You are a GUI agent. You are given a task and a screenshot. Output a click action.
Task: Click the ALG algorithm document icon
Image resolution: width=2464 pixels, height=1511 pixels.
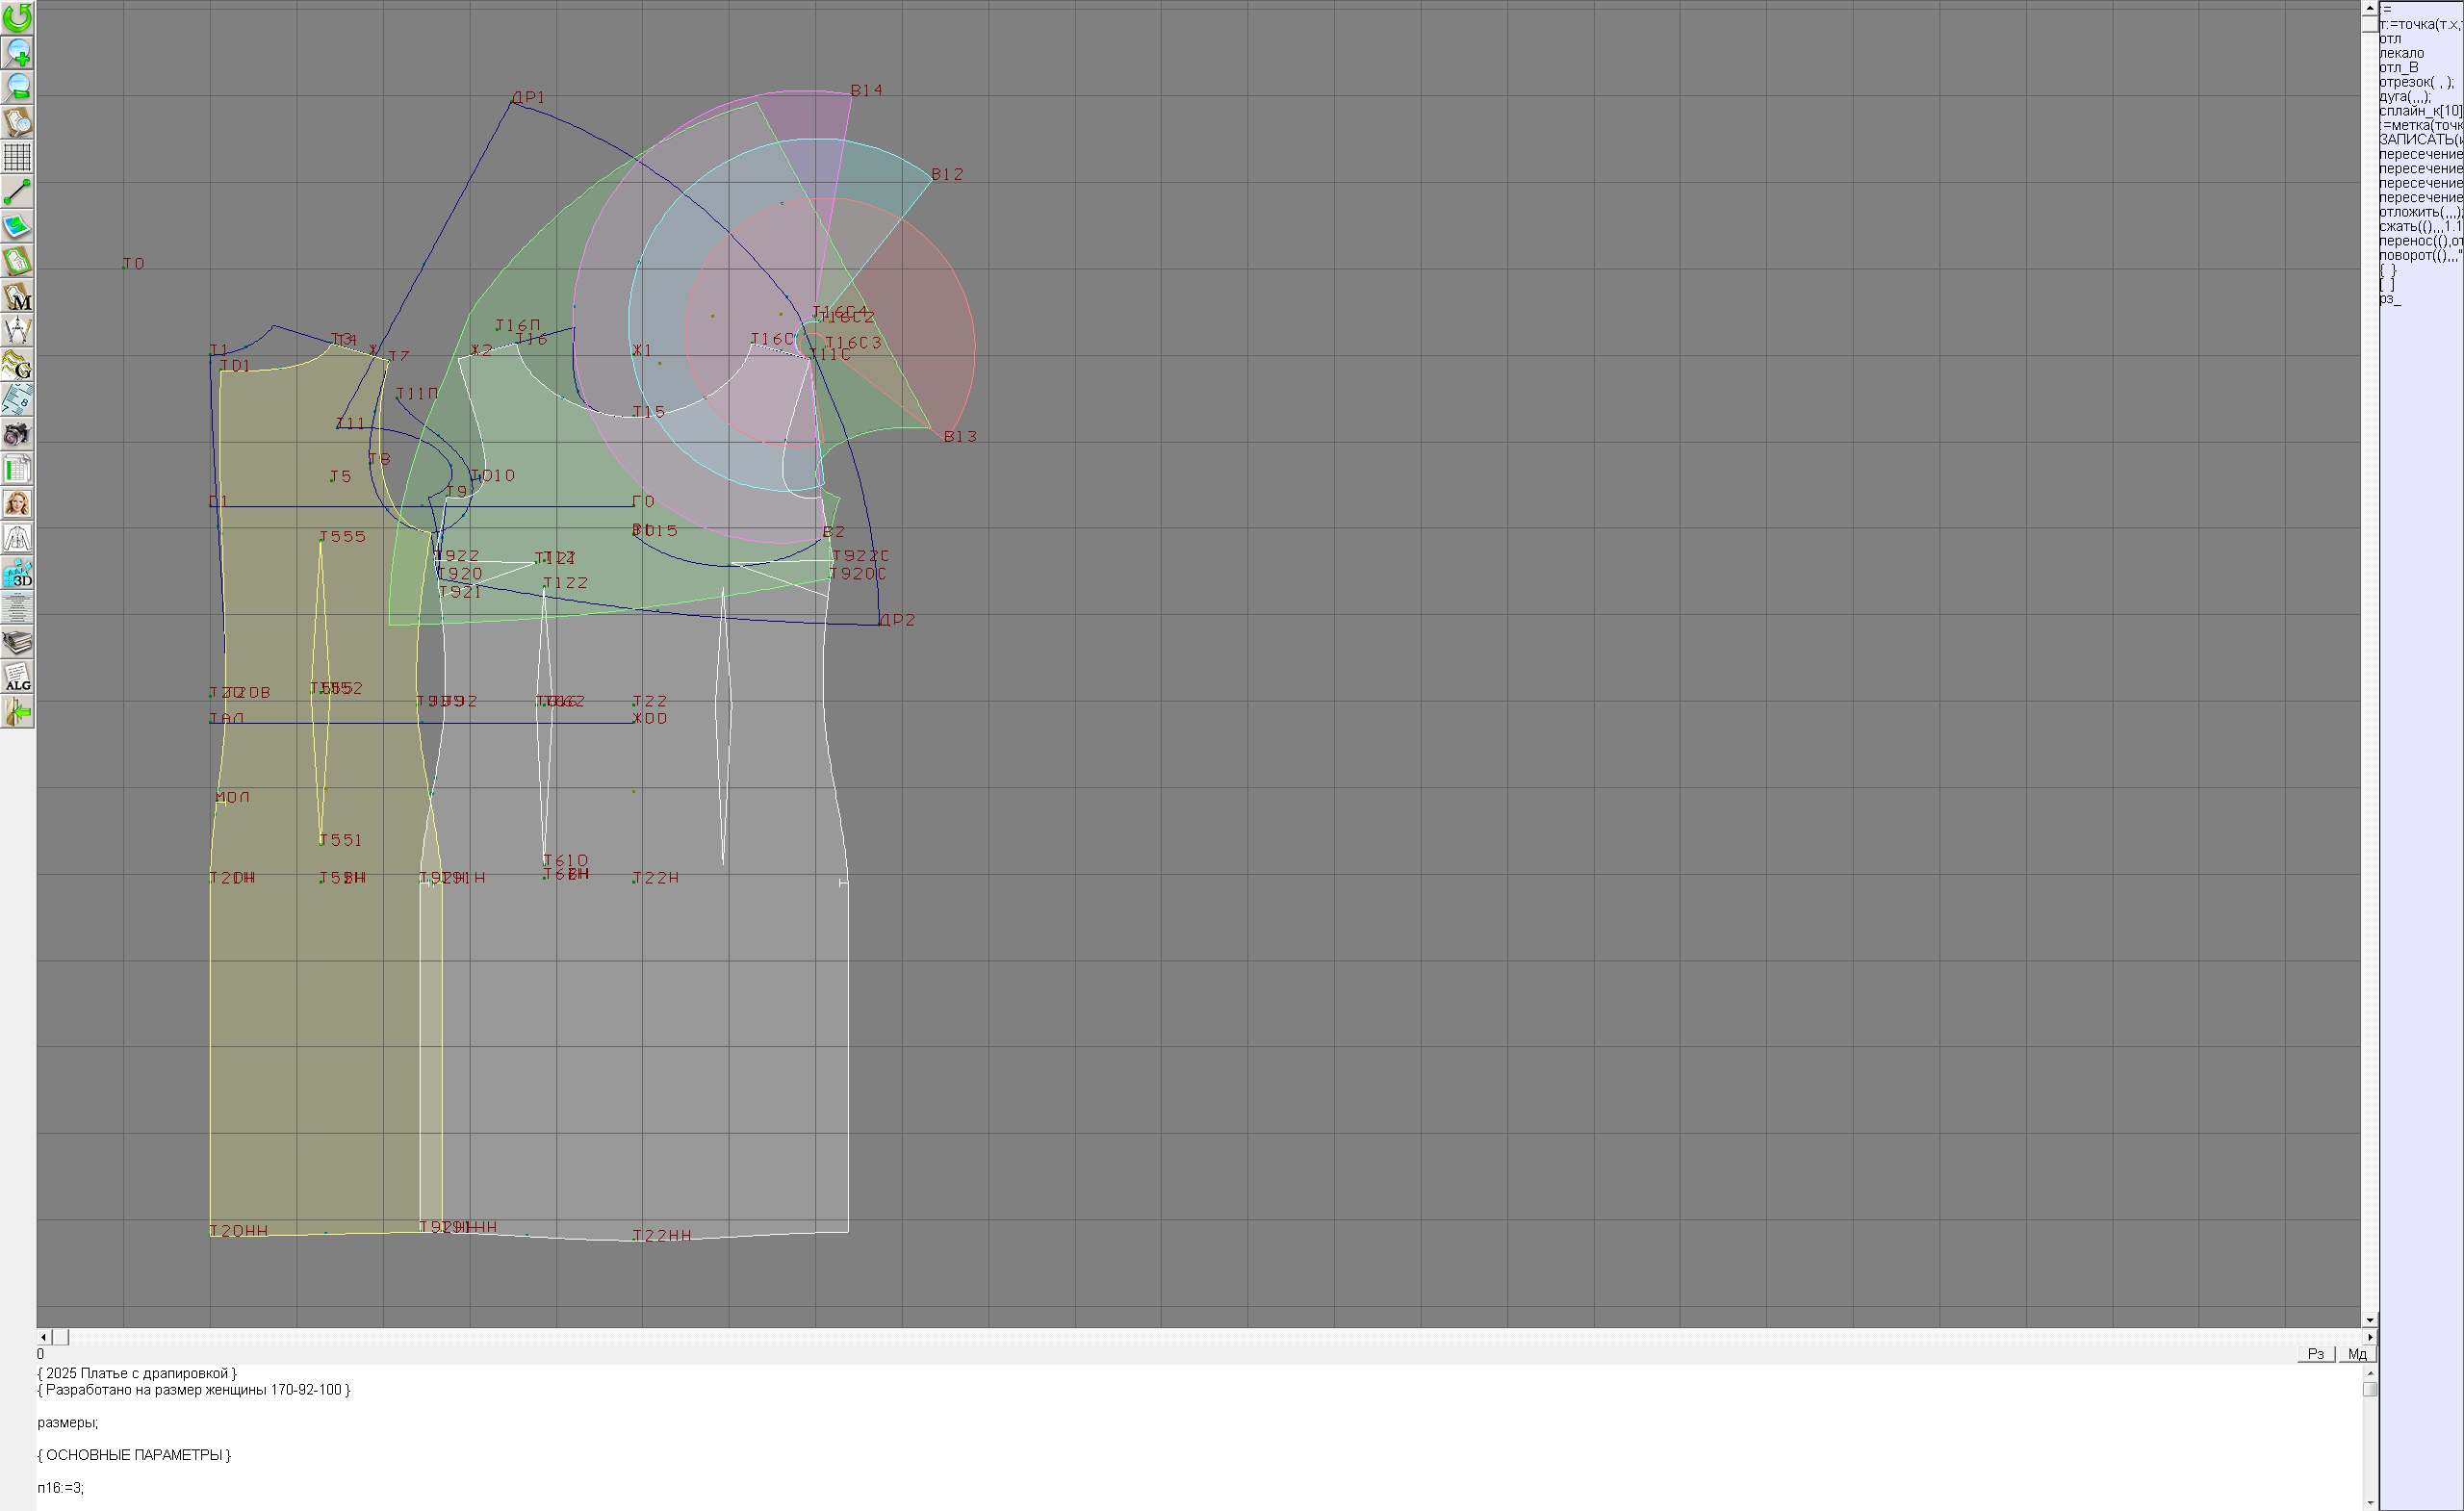(x=17, y=678)
